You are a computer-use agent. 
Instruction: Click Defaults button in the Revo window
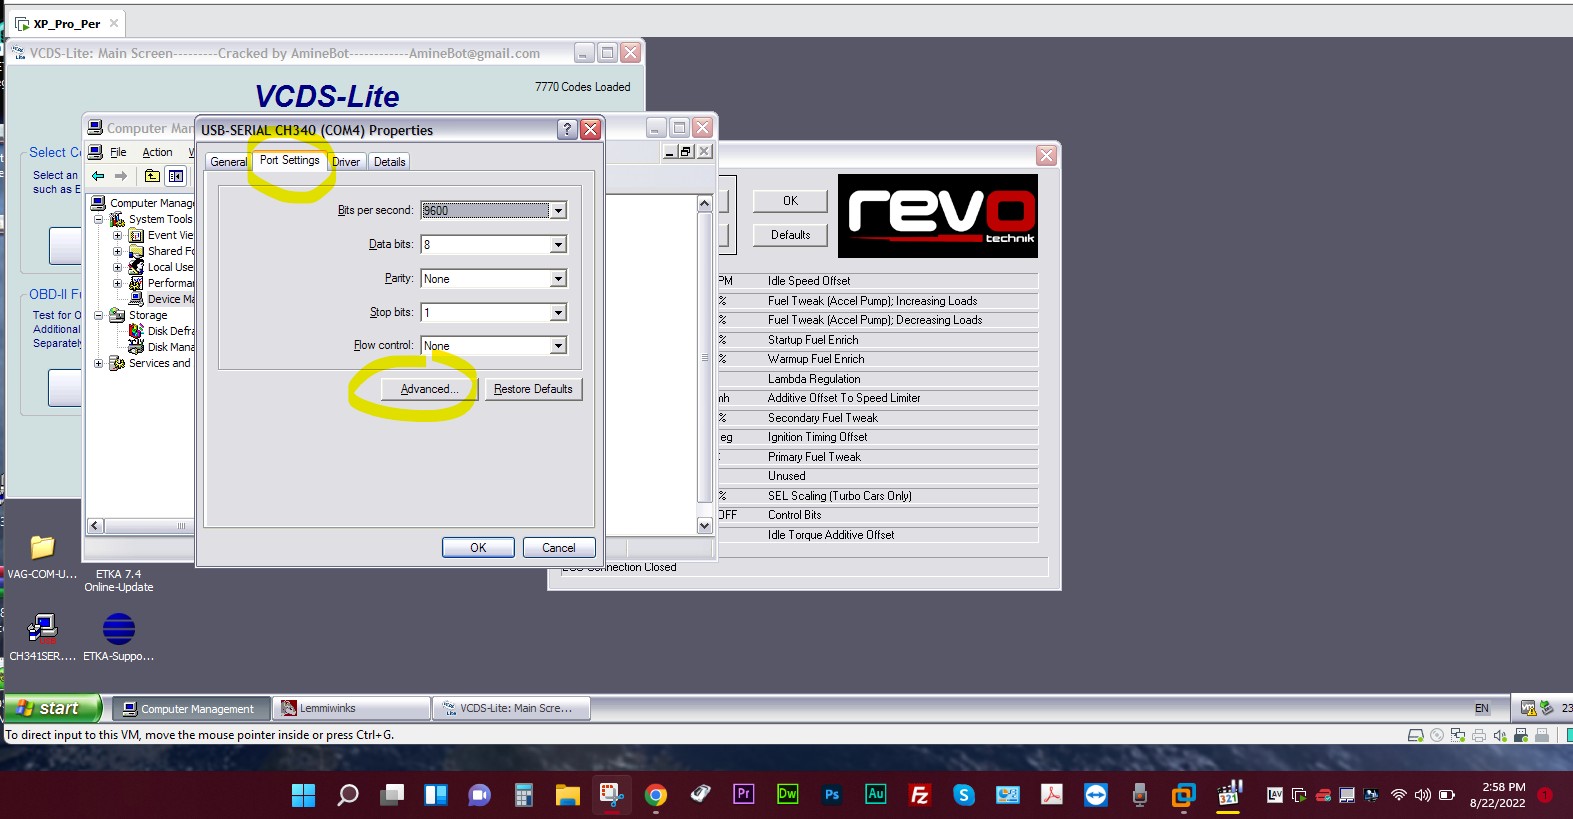790,235
